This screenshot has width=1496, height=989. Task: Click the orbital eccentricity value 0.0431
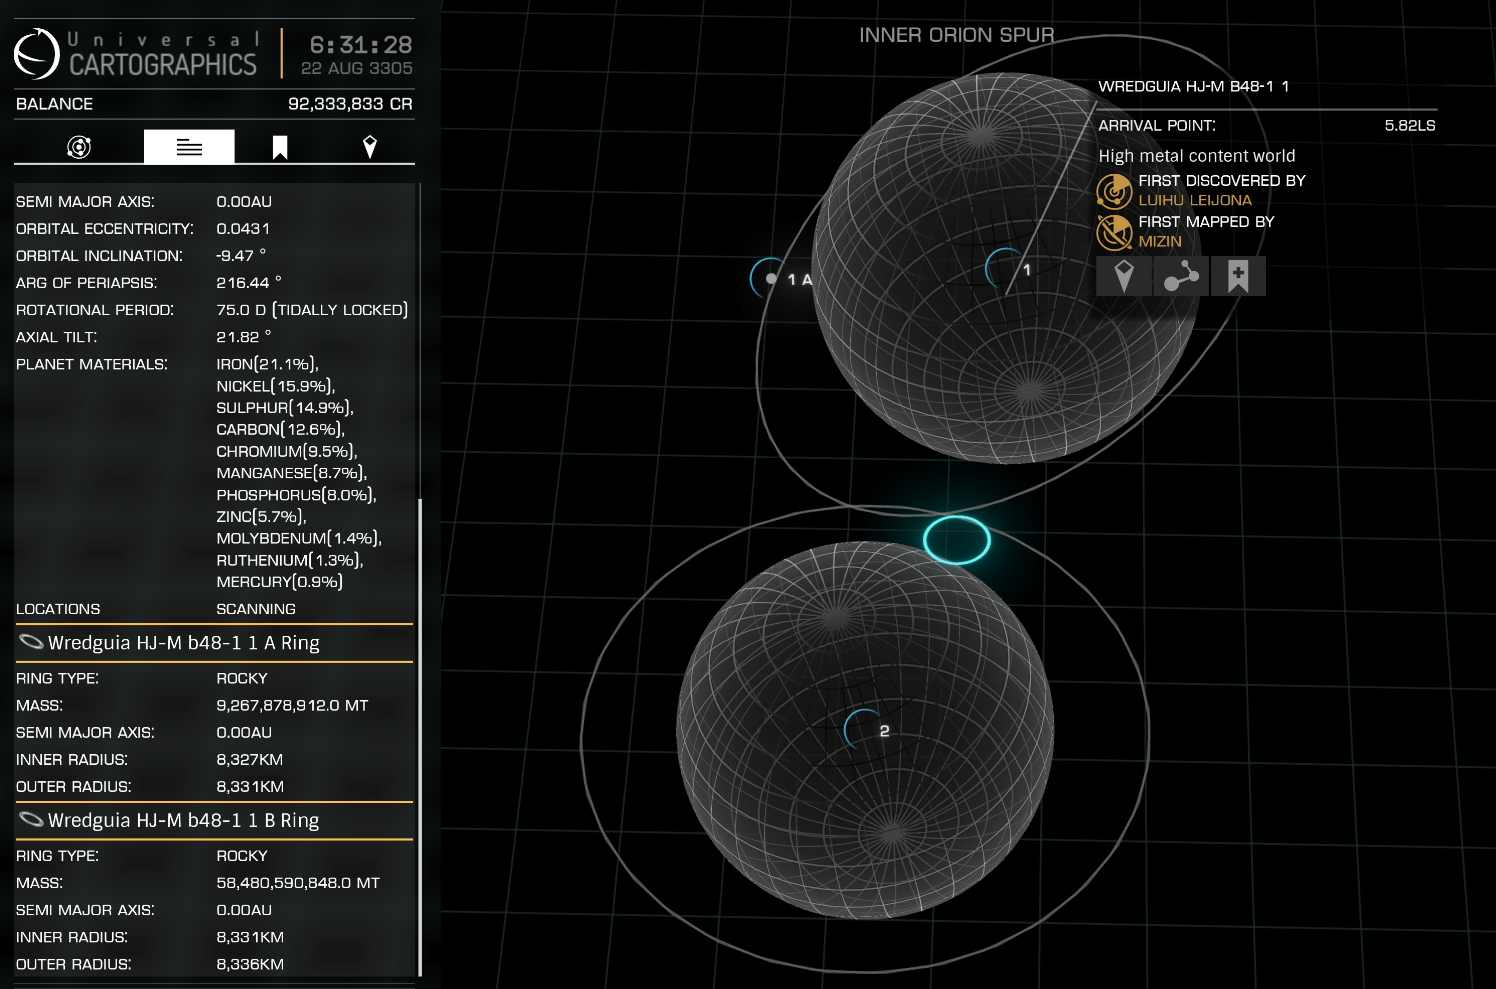(x=243, y=228)
